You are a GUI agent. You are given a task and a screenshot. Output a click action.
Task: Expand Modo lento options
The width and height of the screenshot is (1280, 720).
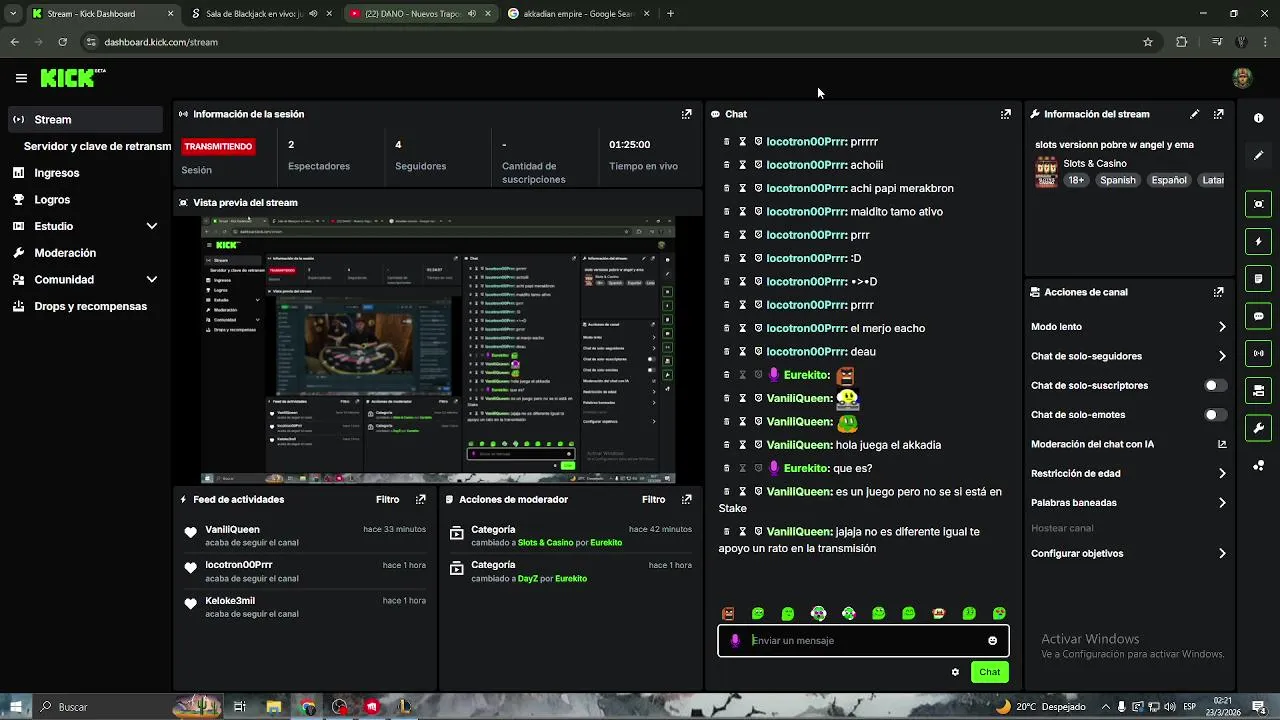(x=1222, y=327)
